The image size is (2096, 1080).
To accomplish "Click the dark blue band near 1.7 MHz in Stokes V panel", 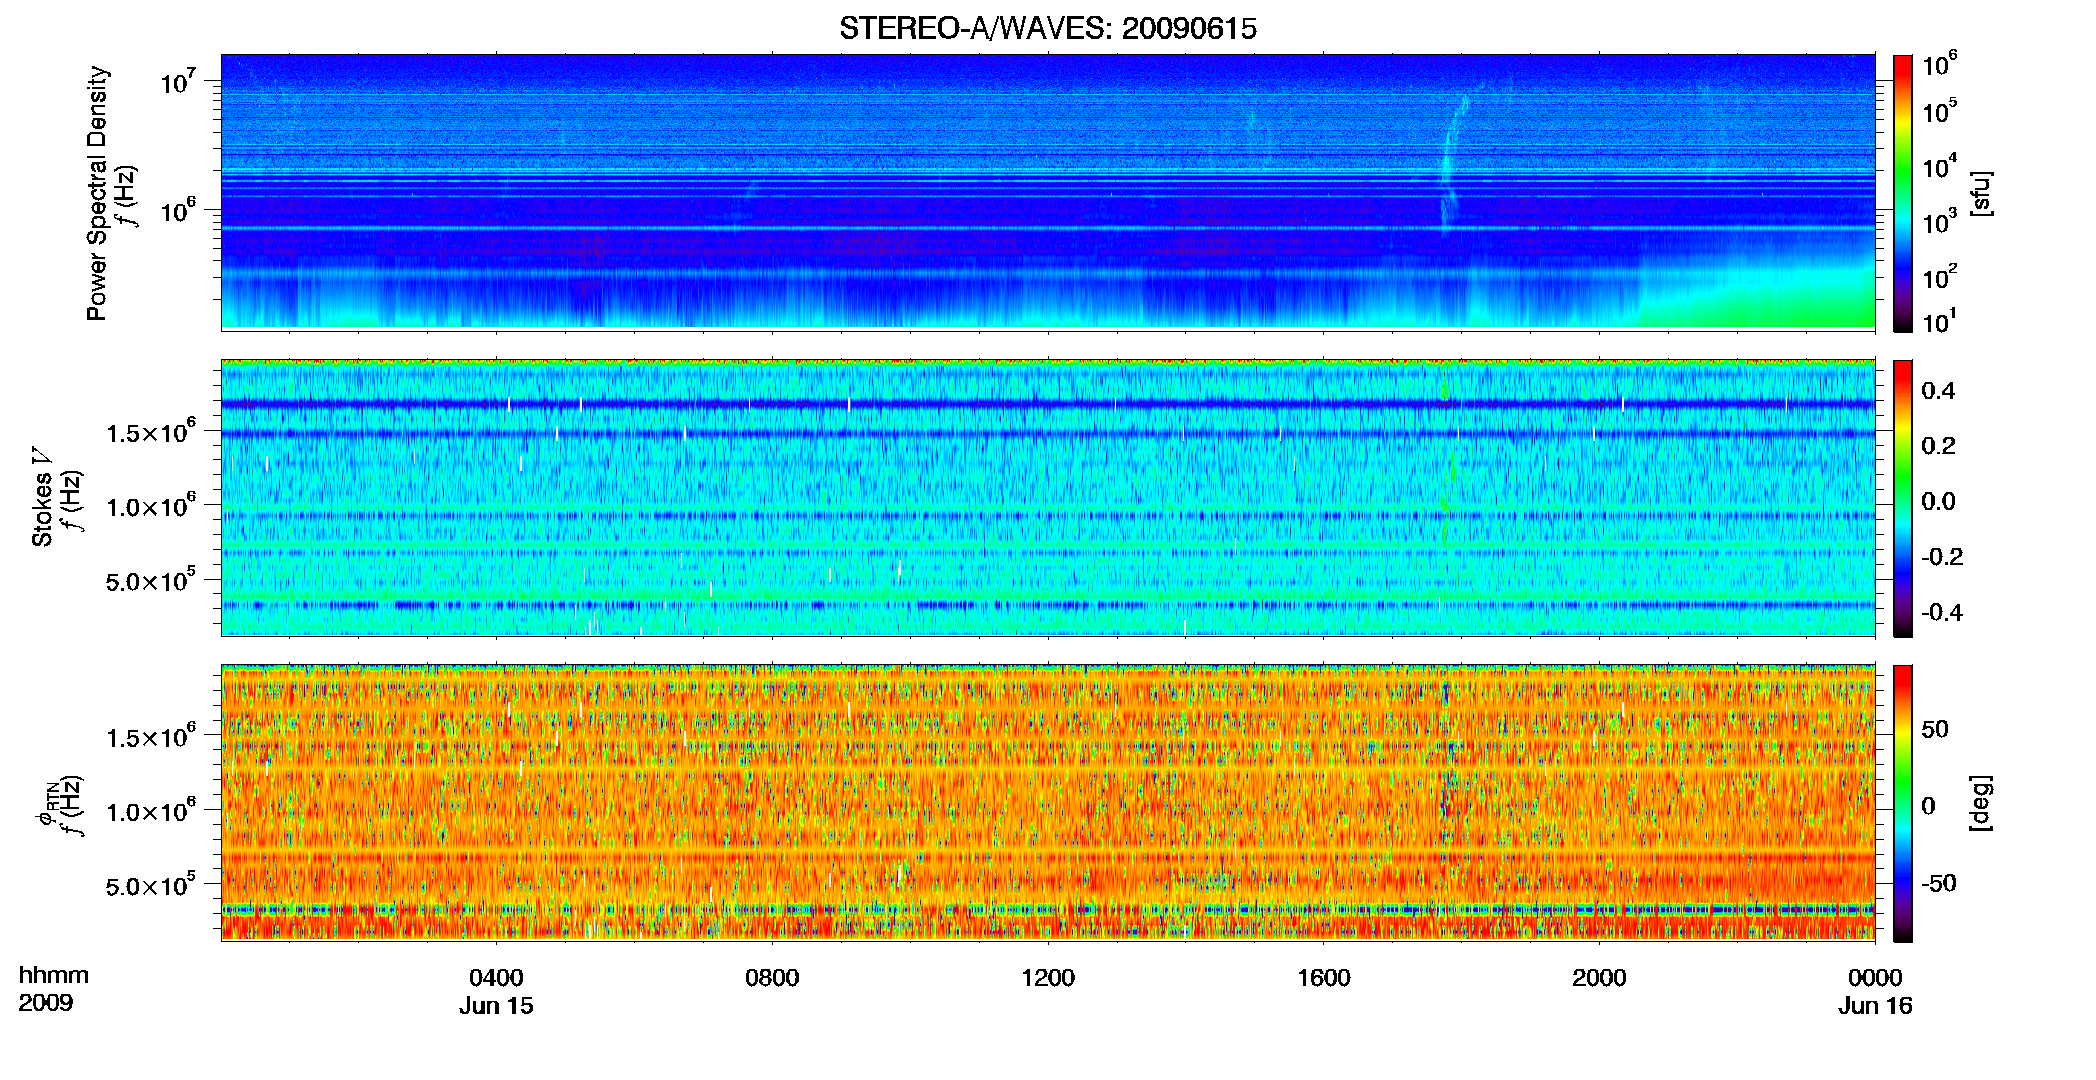I will [x=1047, y=404].
